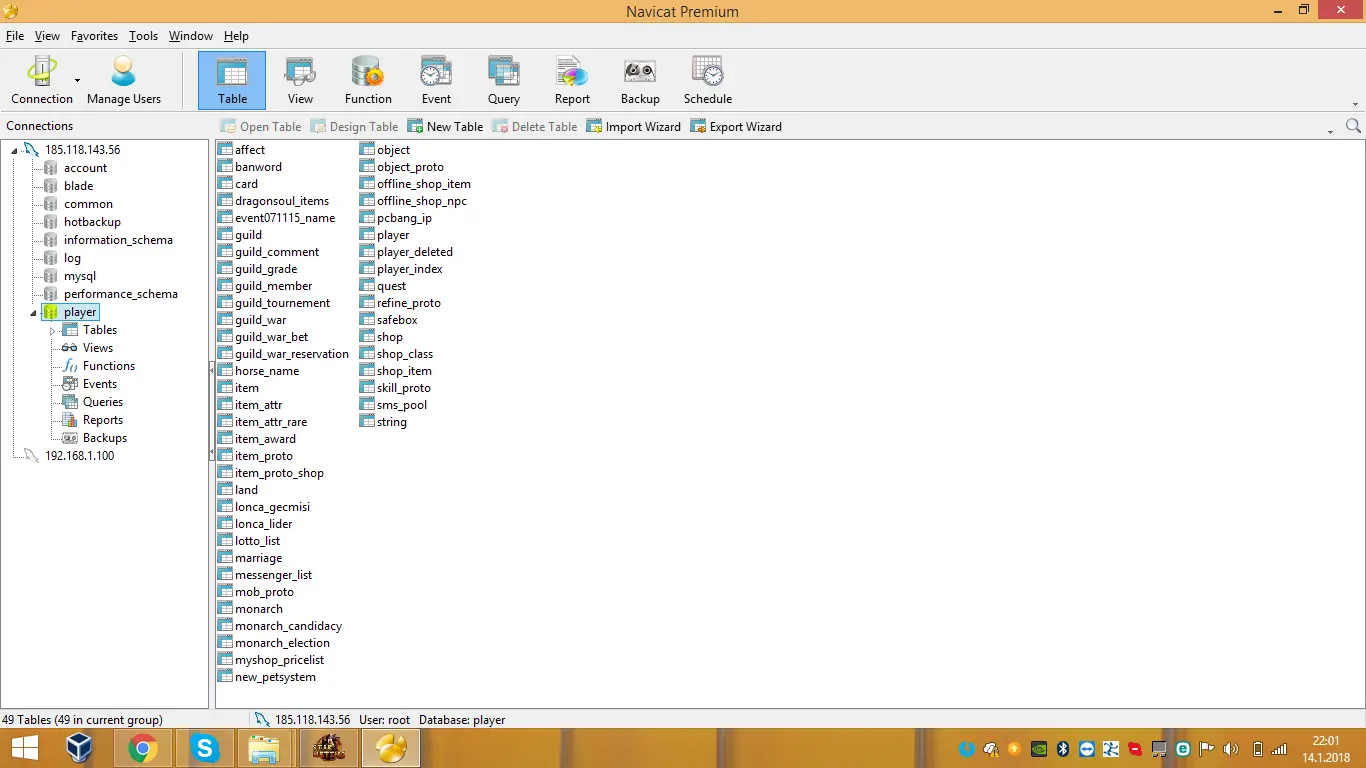Viewport: 1366px width, 768px height.
Task: Select the performance_schema database
Action: coord(120,294)
